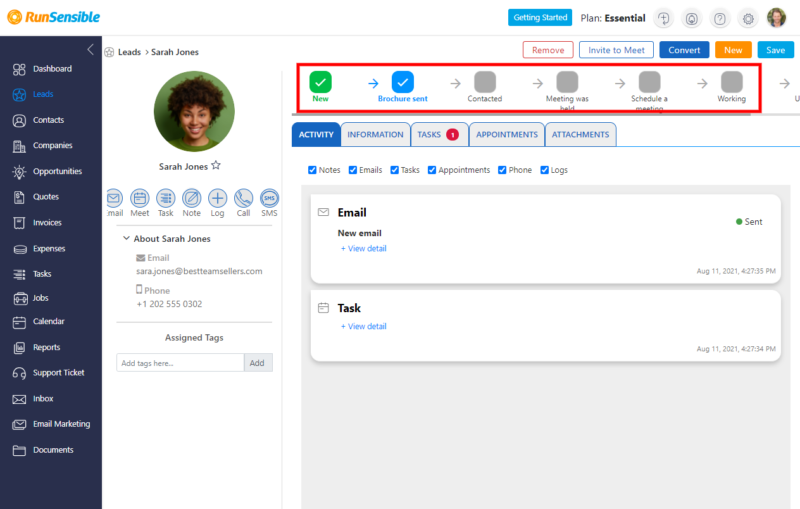Open the Dashboard sidebar item
800x509 pixels.
click(43, 69)
